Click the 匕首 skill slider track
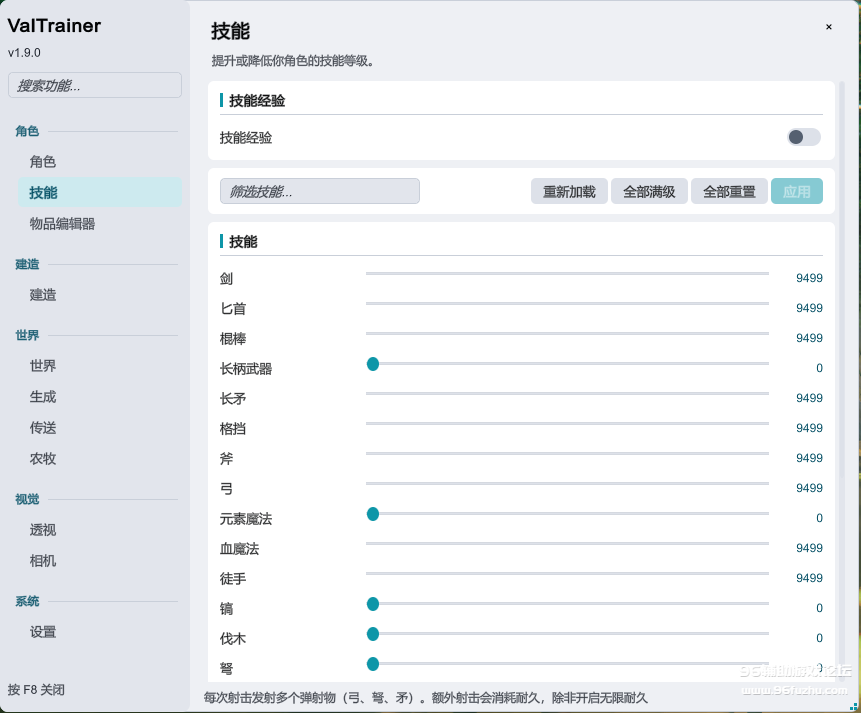 point(567,304)
